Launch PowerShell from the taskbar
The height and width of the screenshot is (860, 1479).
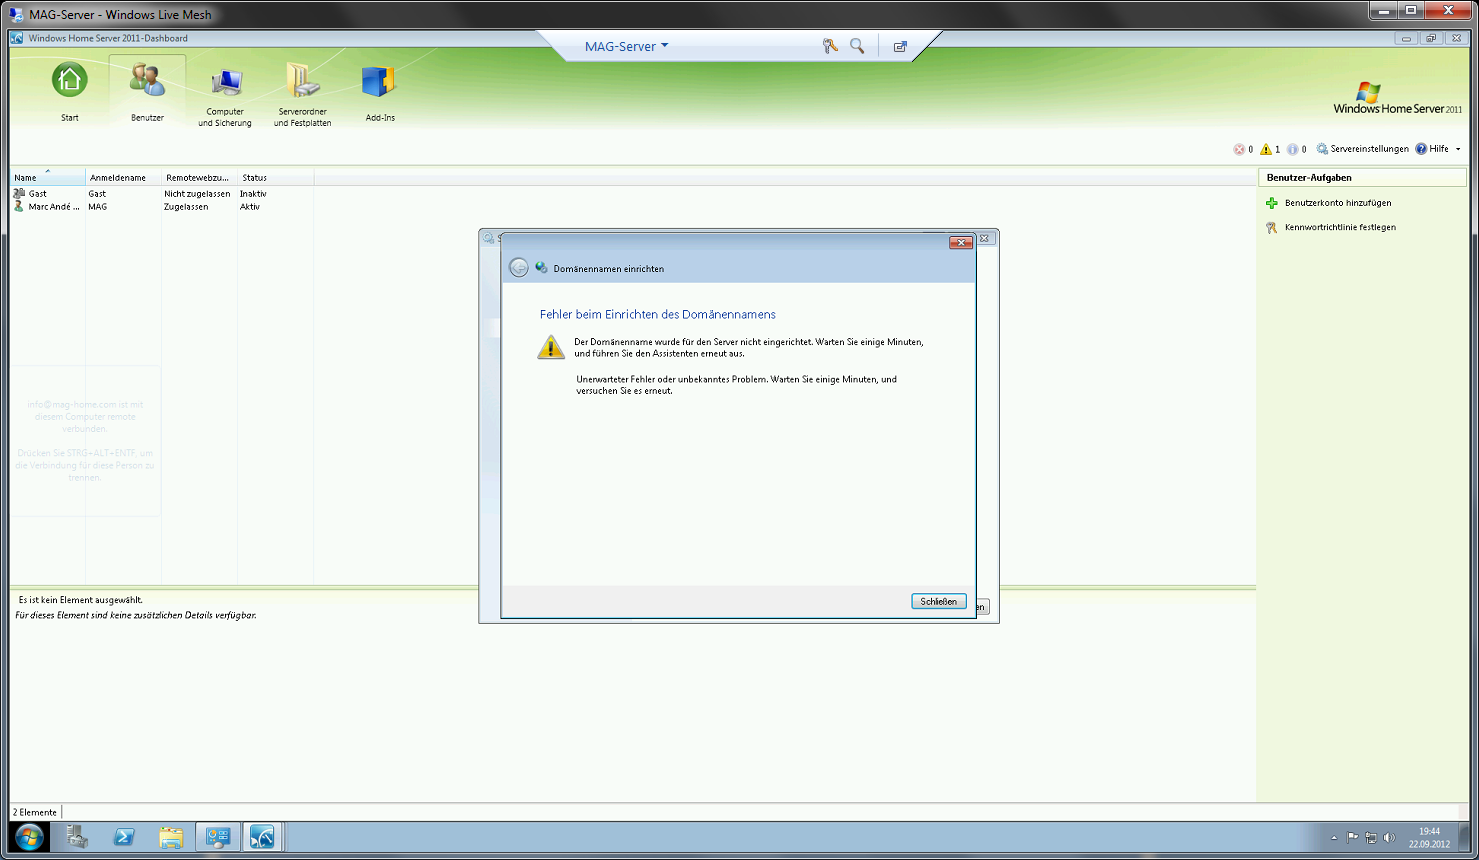point(124,837)
